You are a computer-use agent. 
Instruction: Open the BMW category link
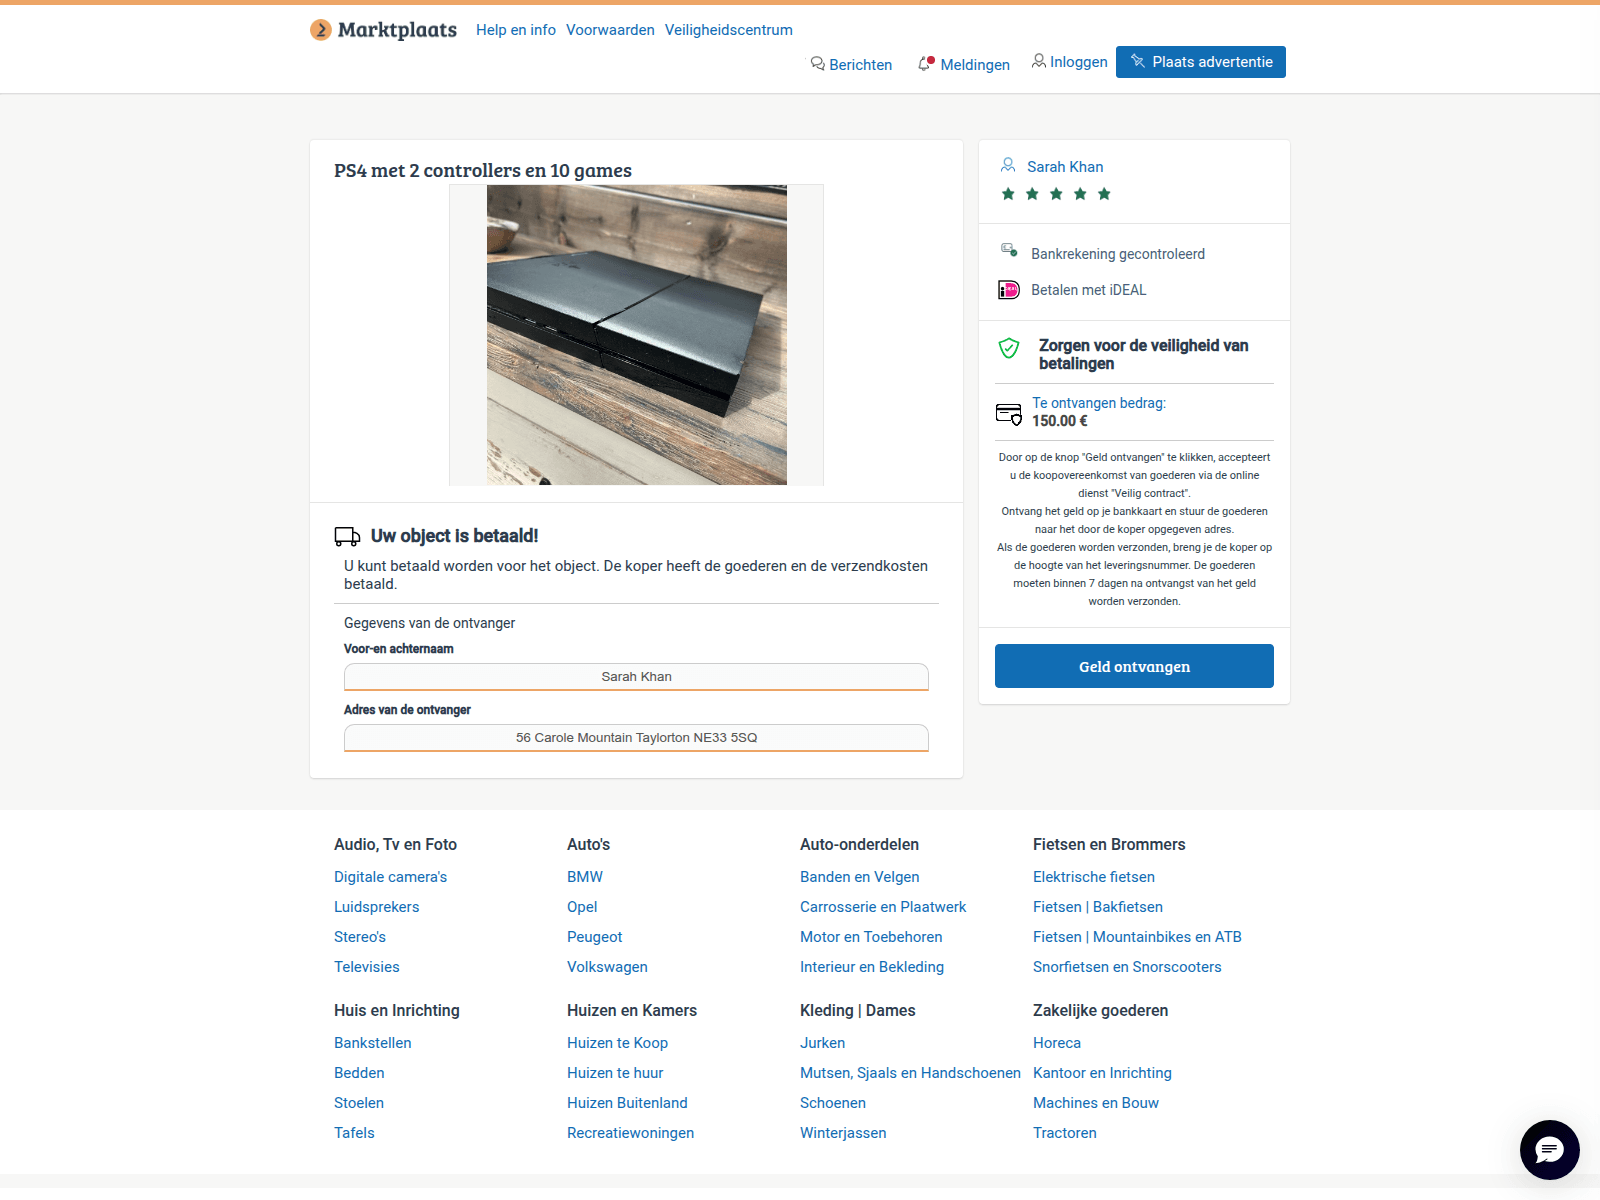(x=585, y=877)
